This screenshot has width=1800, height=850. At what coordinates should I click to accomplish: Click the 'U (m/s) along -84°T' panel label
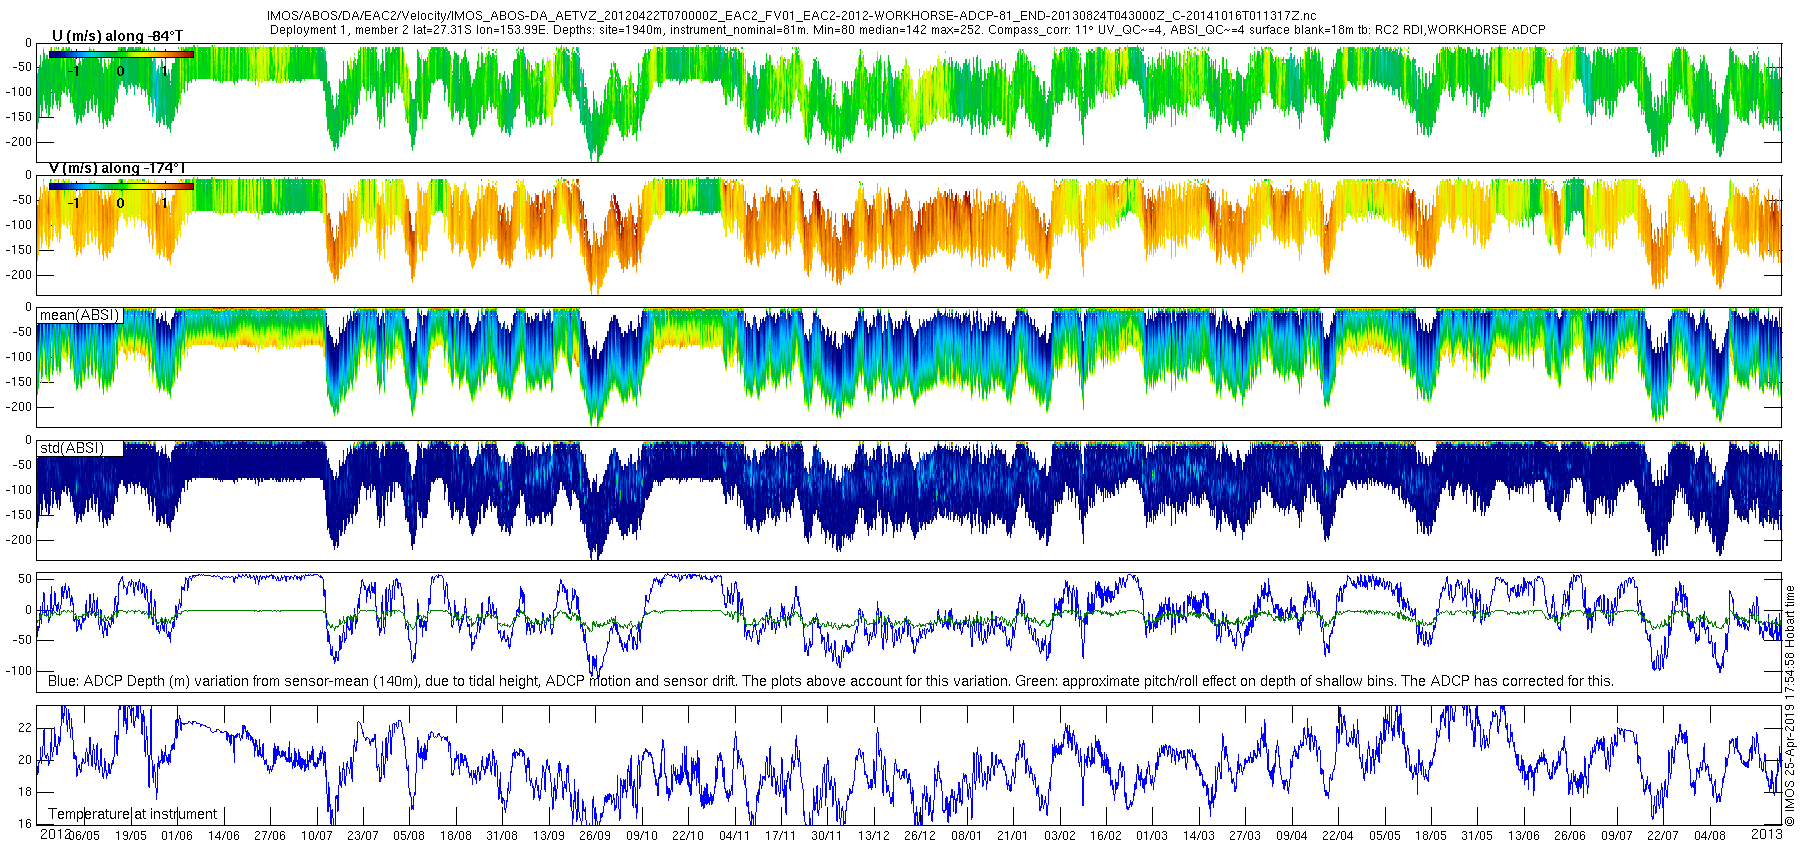click(118, 36)
